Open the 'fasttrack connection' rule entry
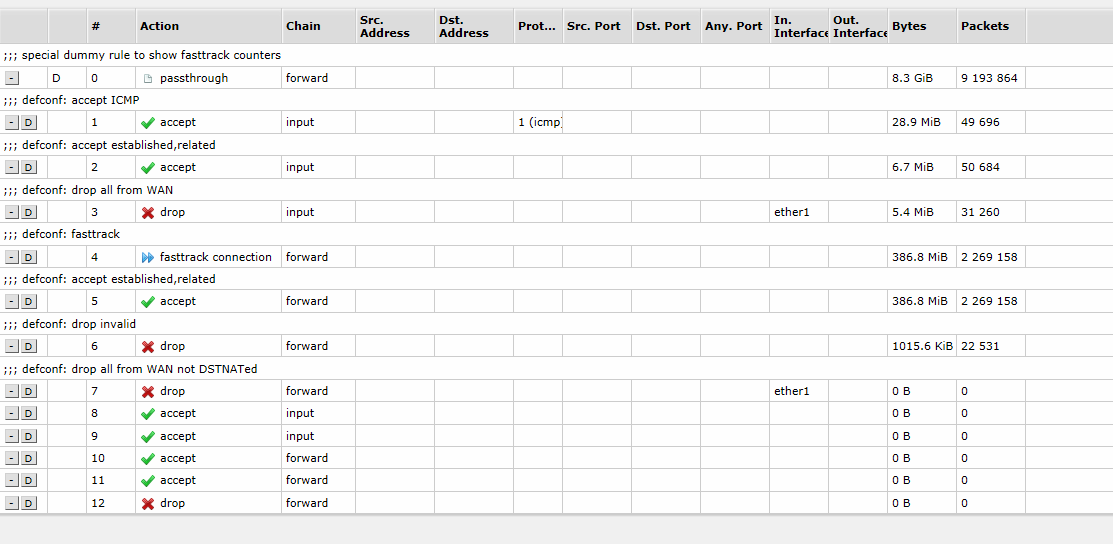The width and height of the screenshot is (1113, 544). click(x=215, y=257)
